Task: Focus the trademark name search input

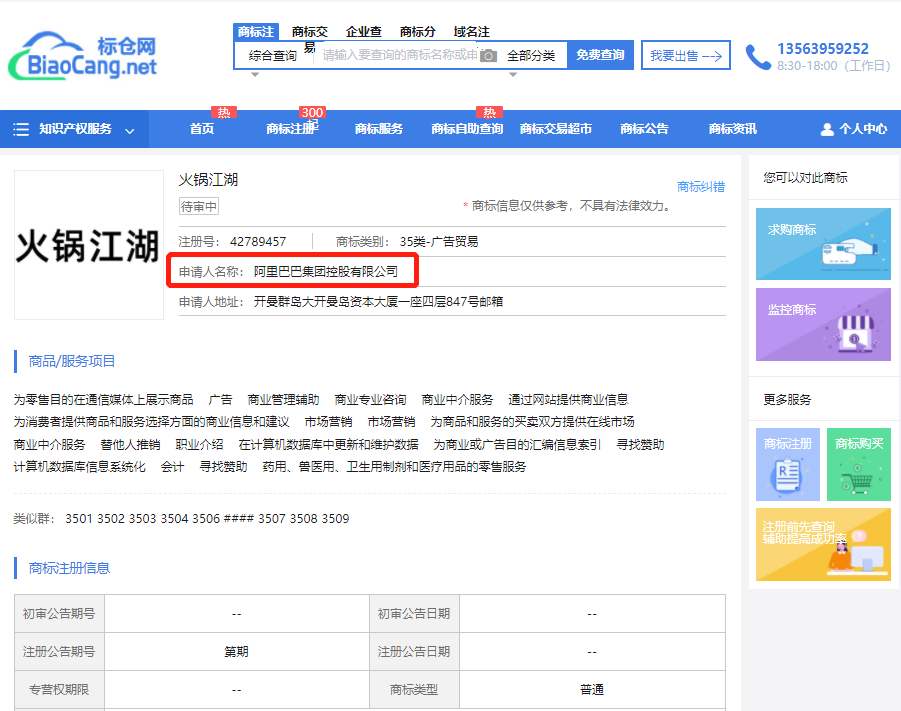Action: 399,55
